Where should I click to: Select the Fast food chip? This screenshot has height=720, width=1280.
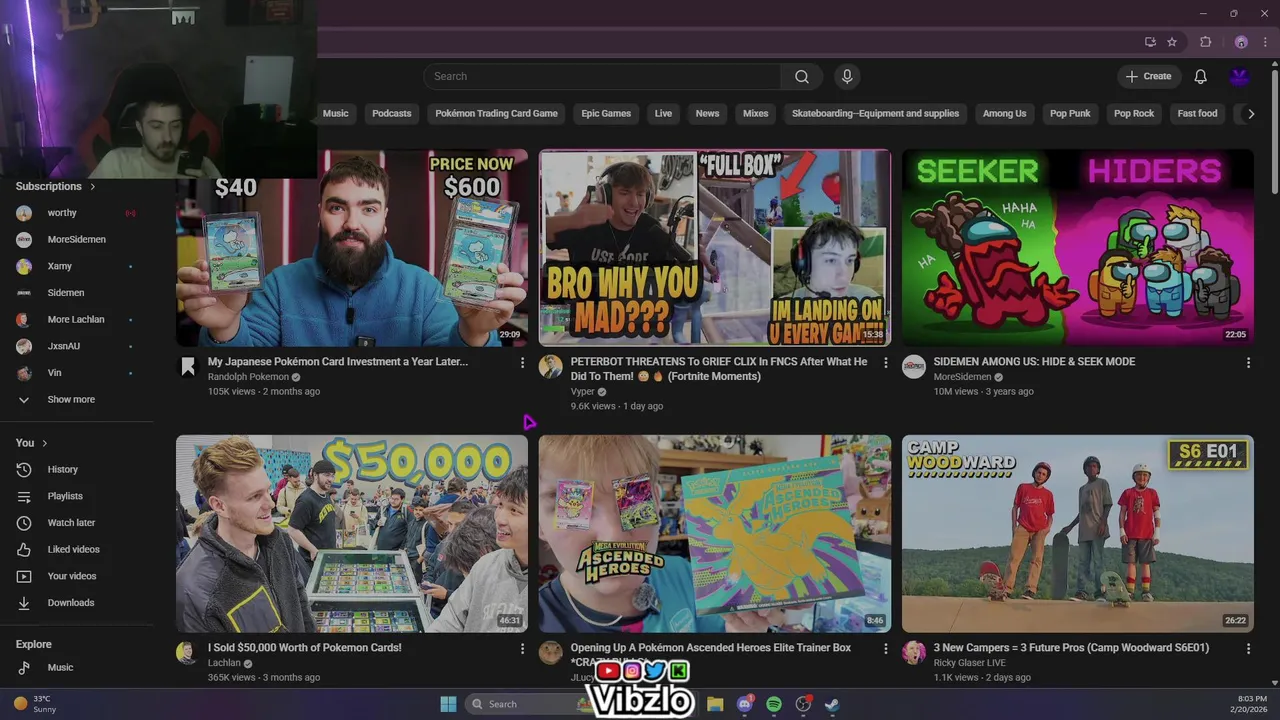tap(1197, 114)
